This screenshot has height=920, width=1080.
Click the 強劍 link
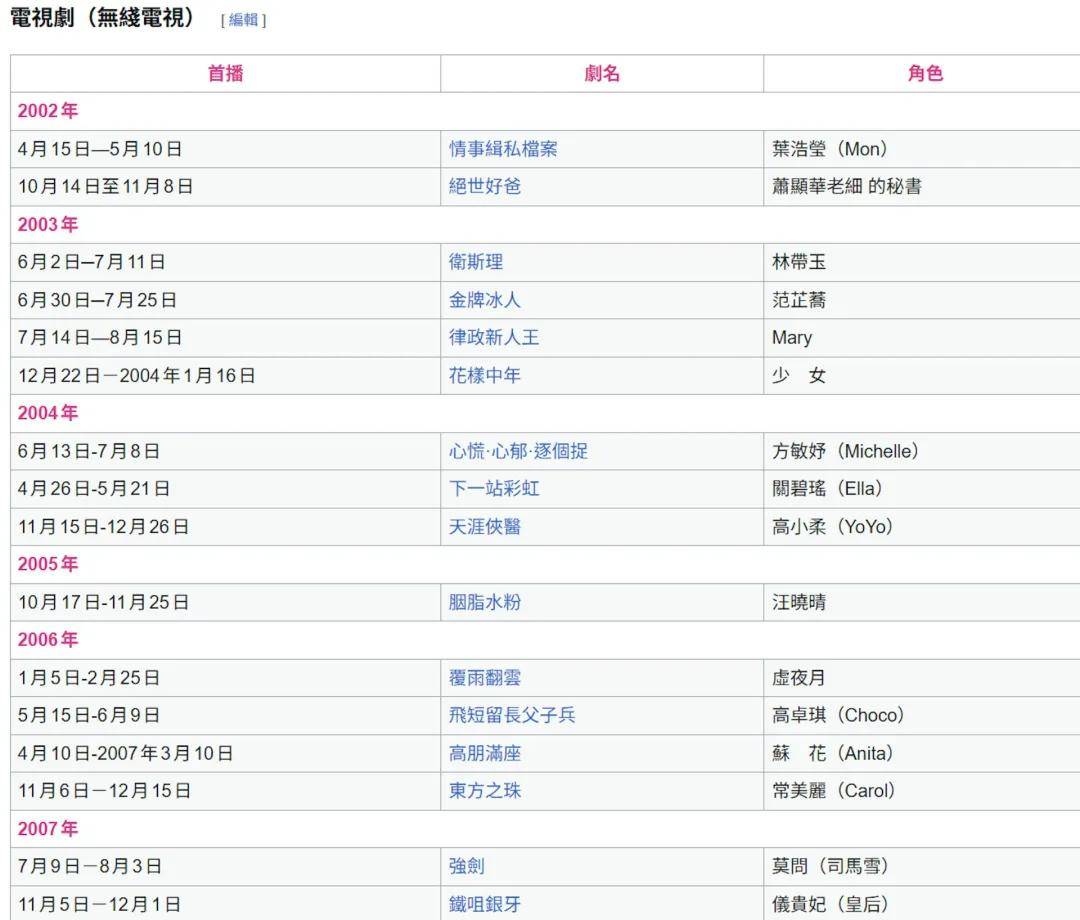pos(467,866)
